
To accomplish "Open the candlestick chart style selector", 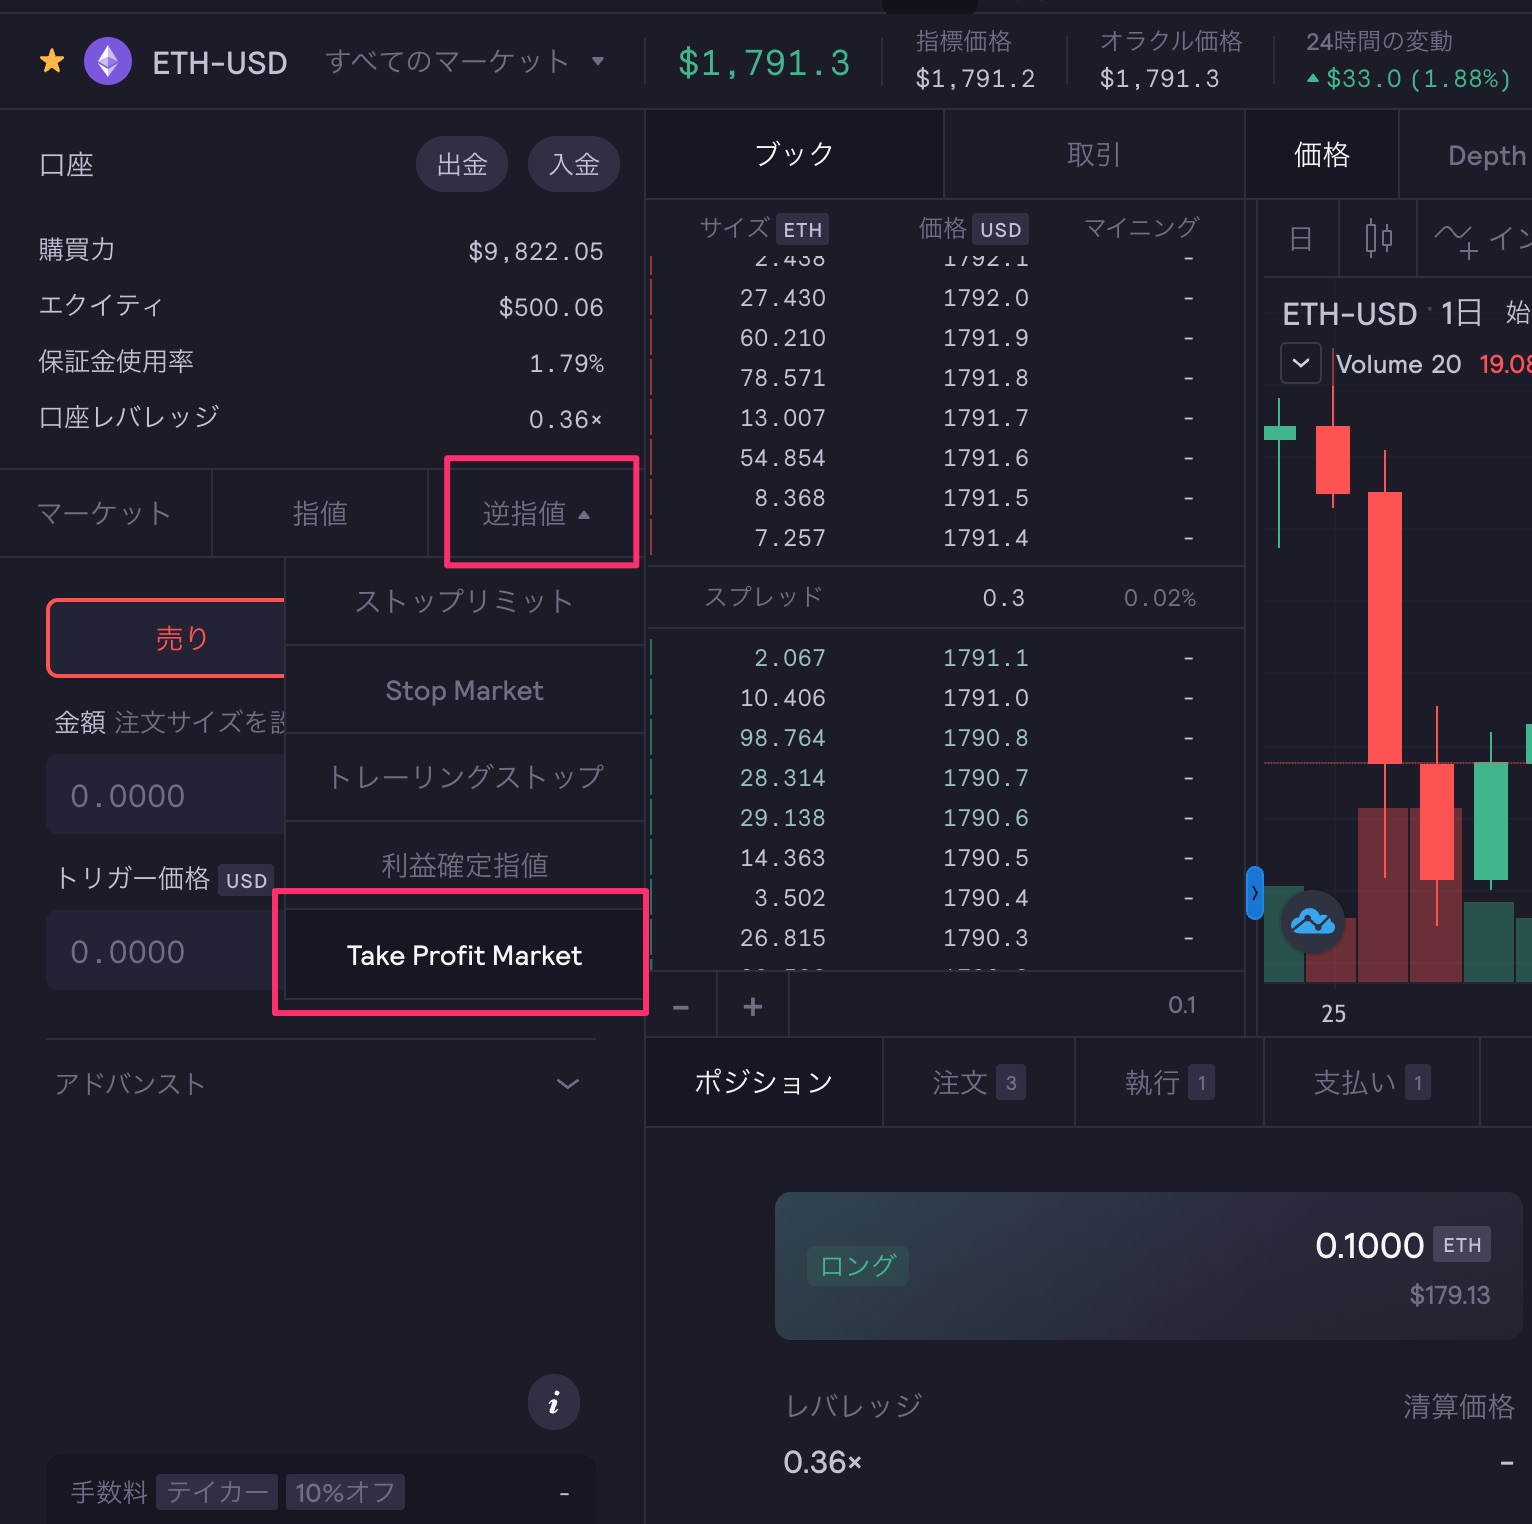I will 1378,238.
